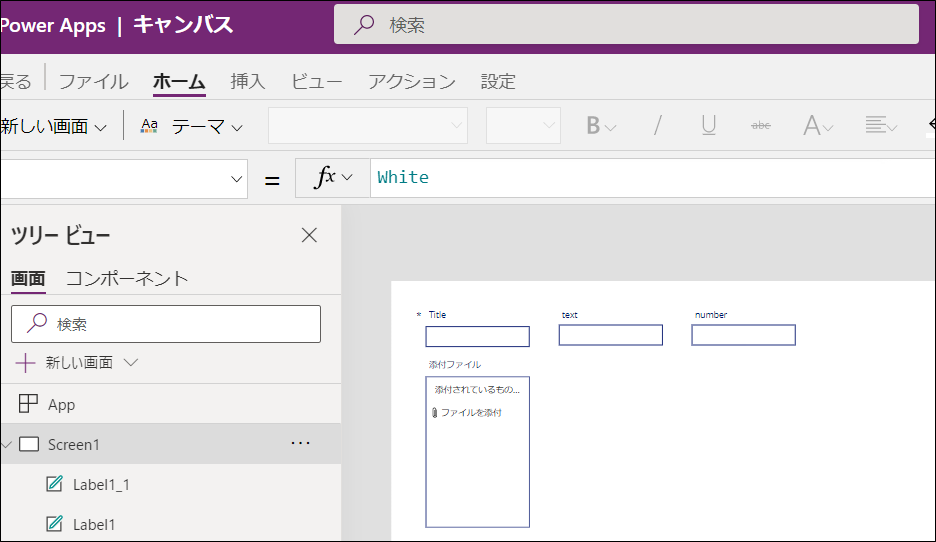
Task: Toggle underline formatting
Action: 709,126
